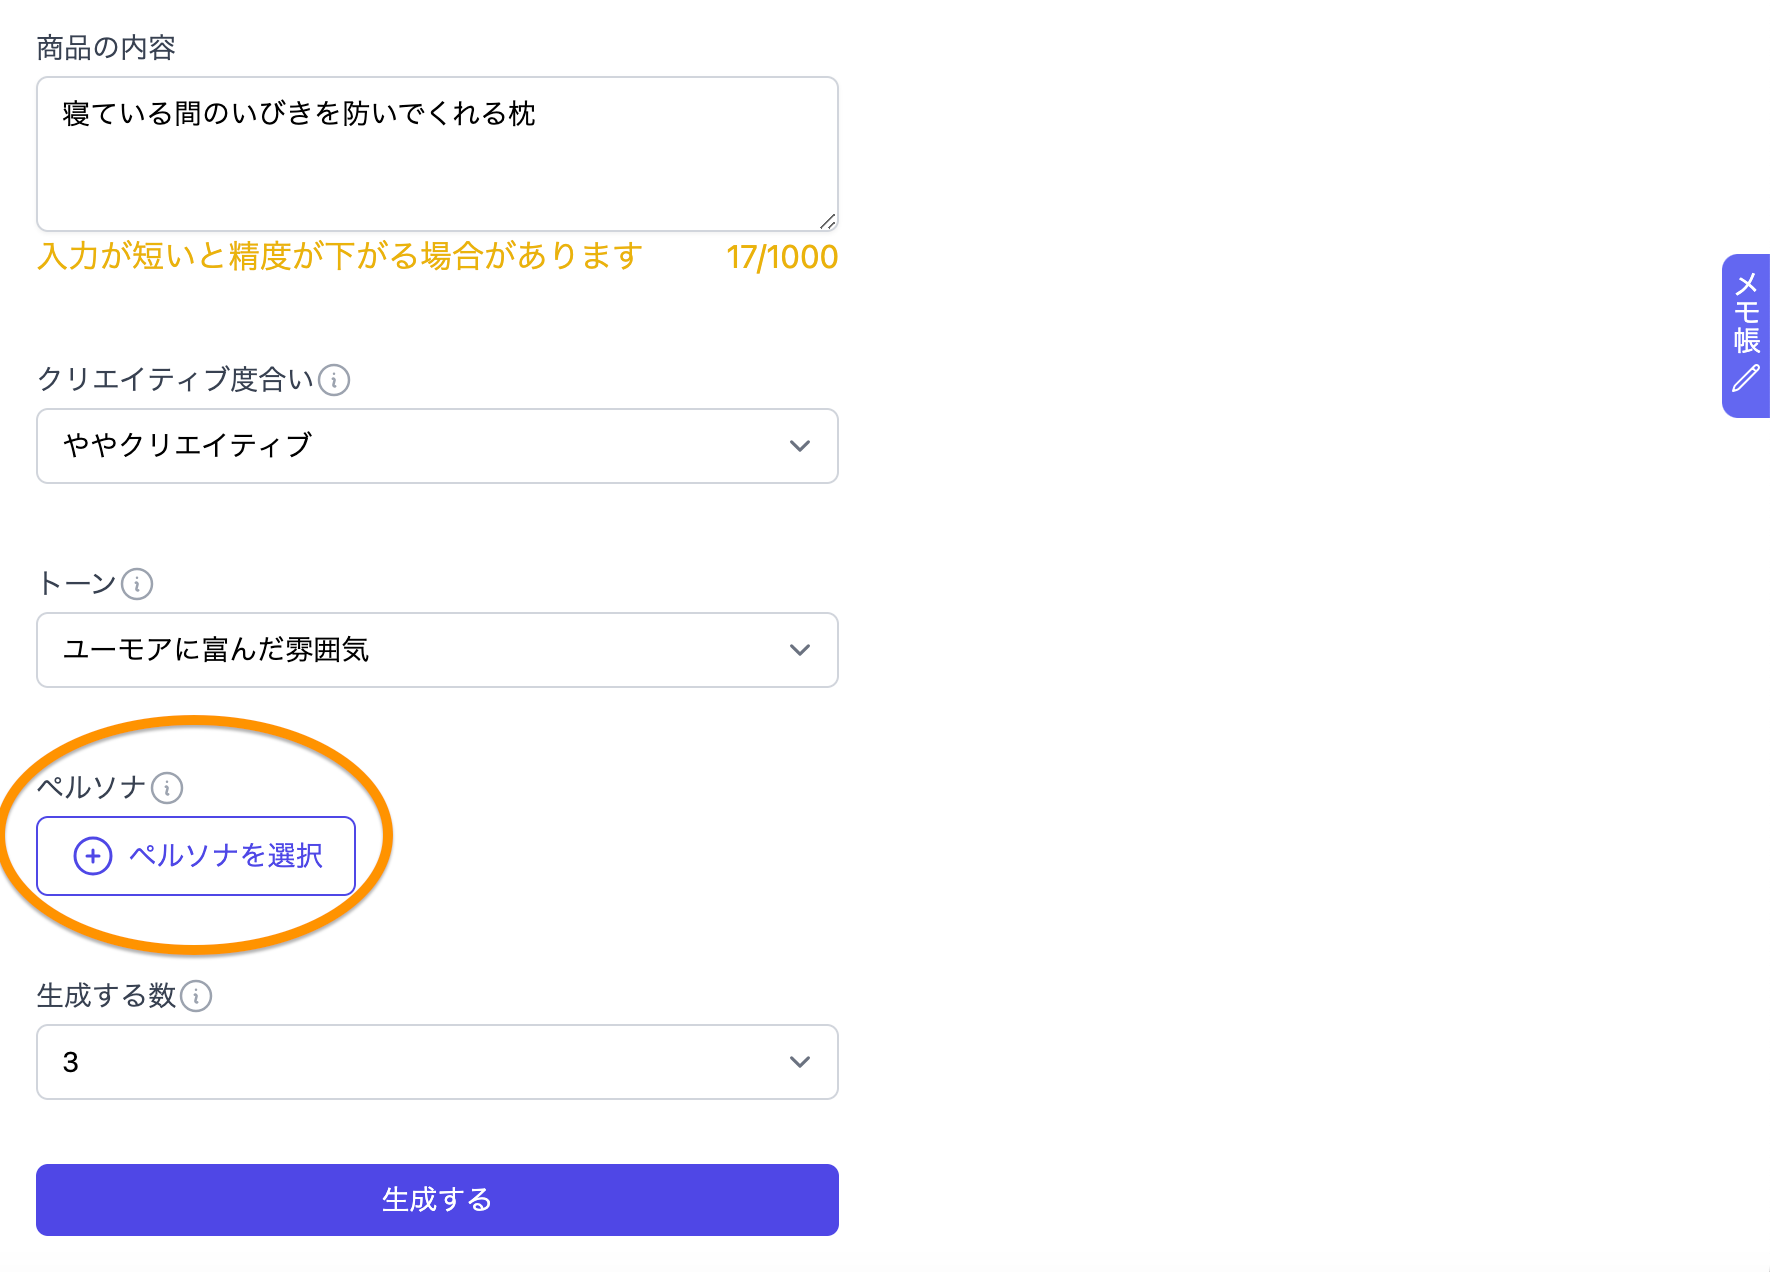The width and height of the screenshot is (1770, 1272).
Task: Show the ペルソナ info tooltip icon
Action: pyautogui.click(x=167, y=788)
